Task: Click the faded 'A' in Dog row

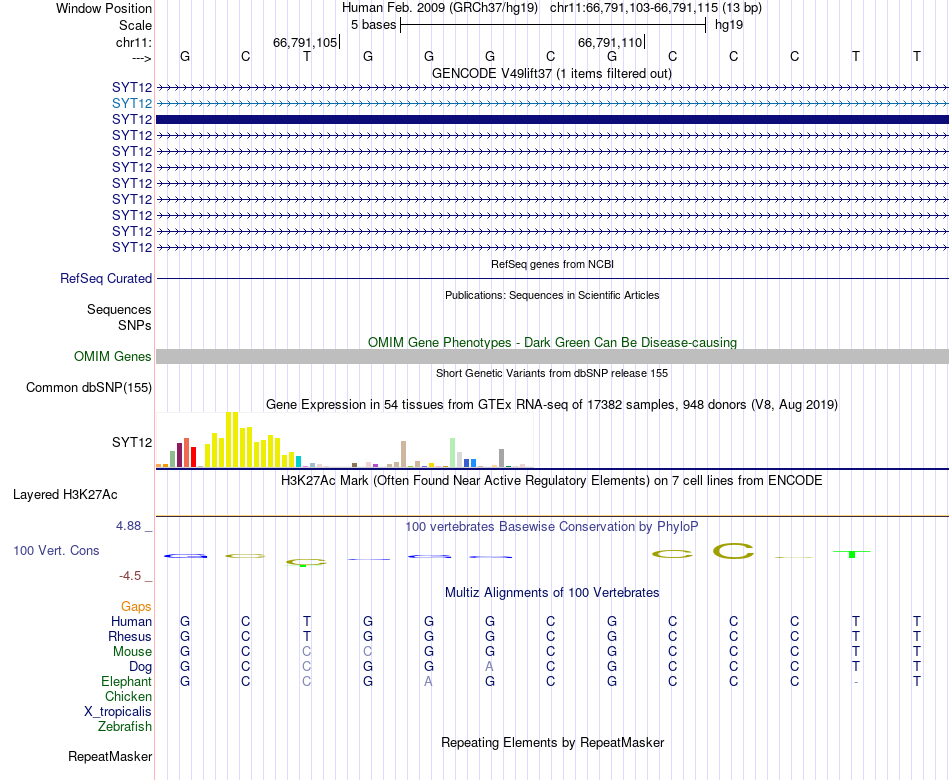Action: (490, 667)
